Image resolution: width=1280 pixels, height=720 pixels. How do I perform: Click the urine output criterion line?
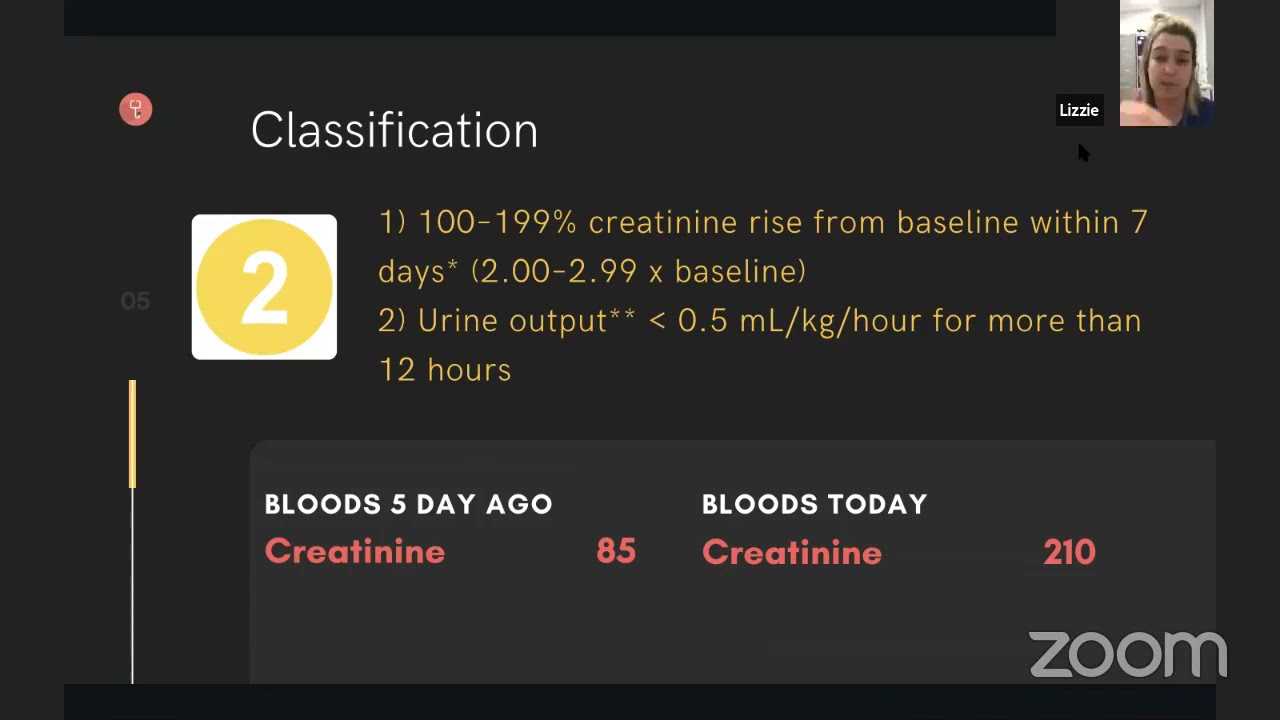click(759, 321)
